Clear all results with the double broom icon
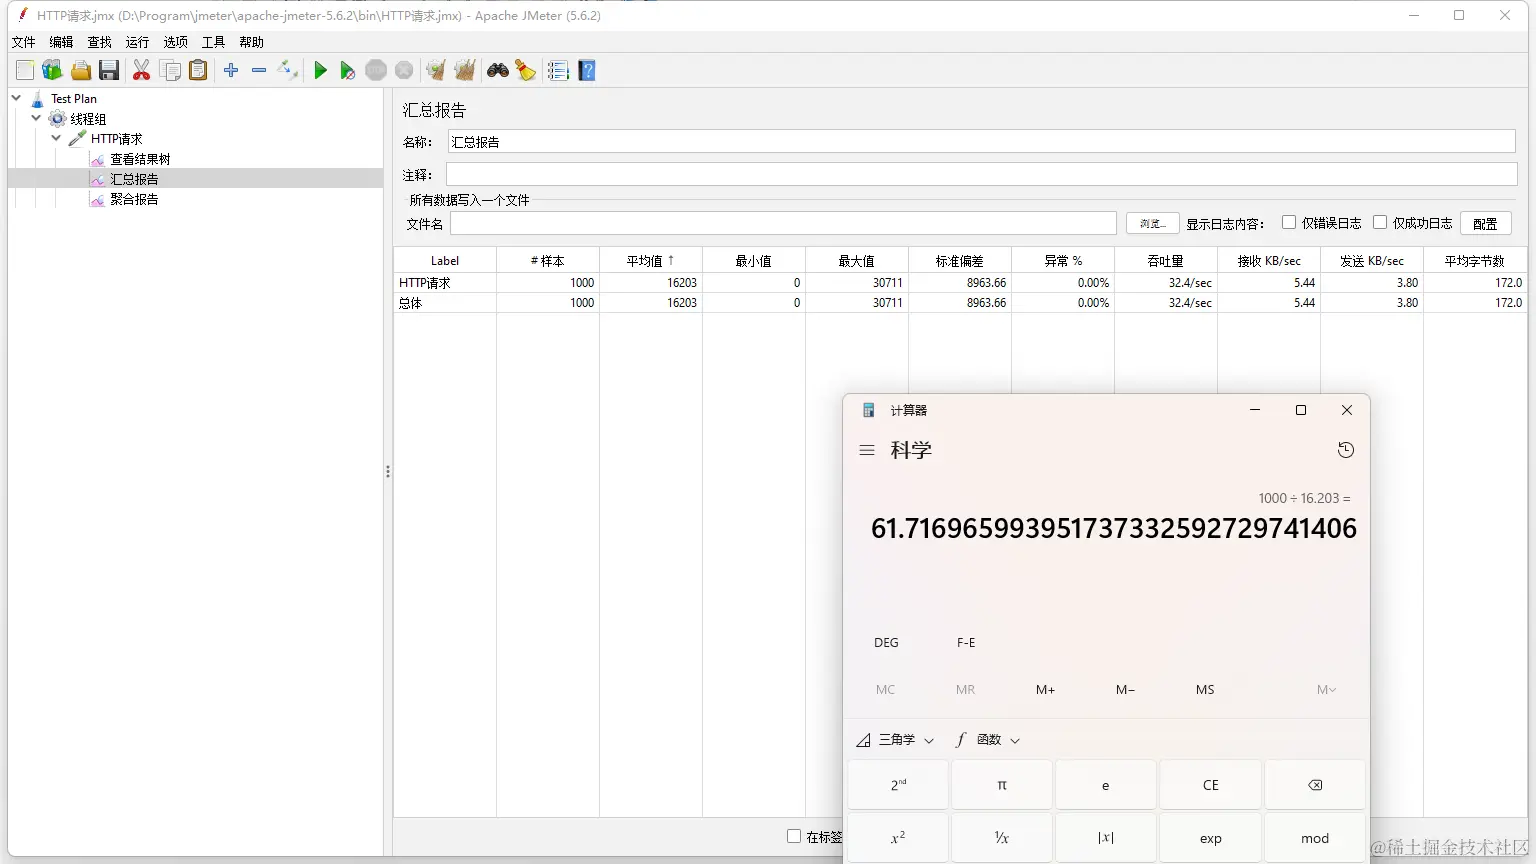 pos(464,70)
